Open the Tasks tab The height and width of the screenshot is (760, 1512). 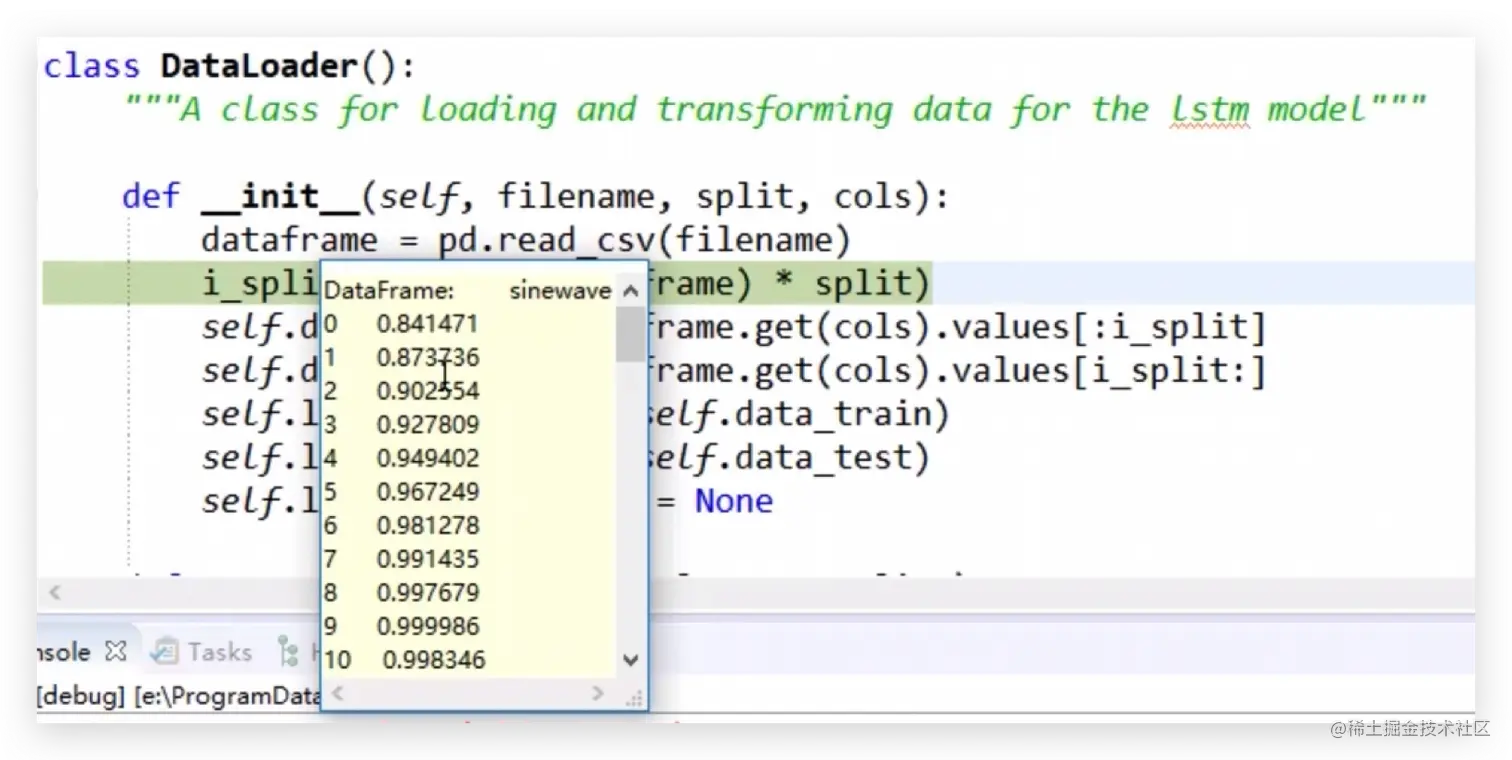(x=219, y=652)
